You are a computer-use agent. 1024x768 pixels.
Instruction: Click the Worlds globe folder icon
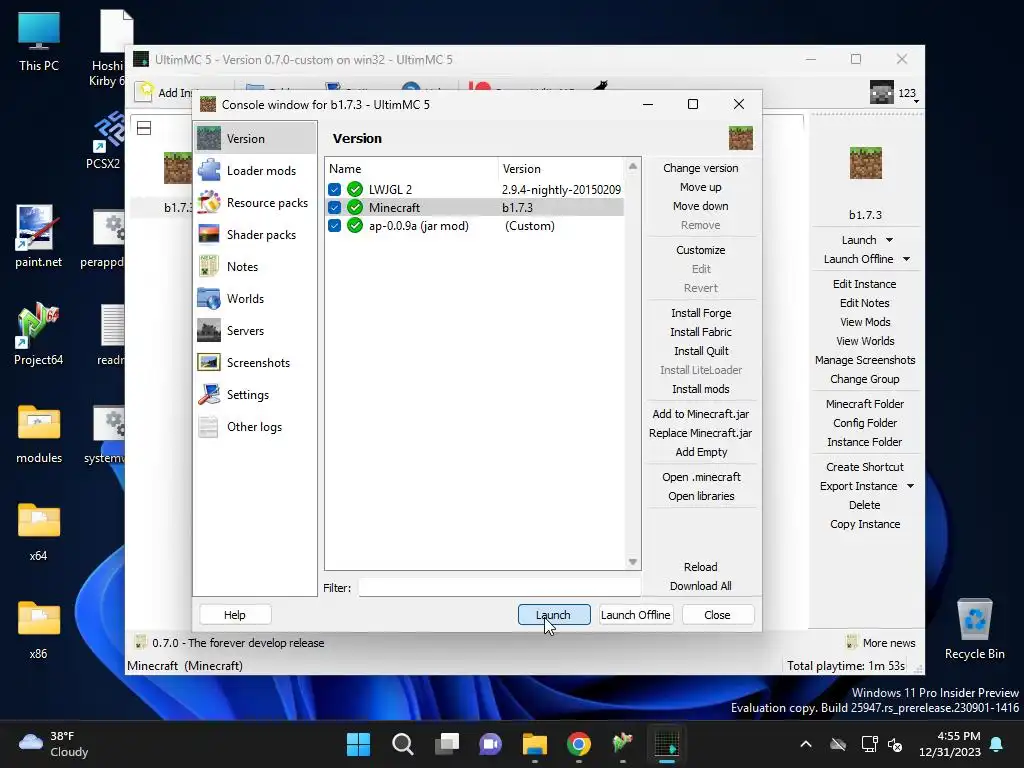(x=209, y=298)
